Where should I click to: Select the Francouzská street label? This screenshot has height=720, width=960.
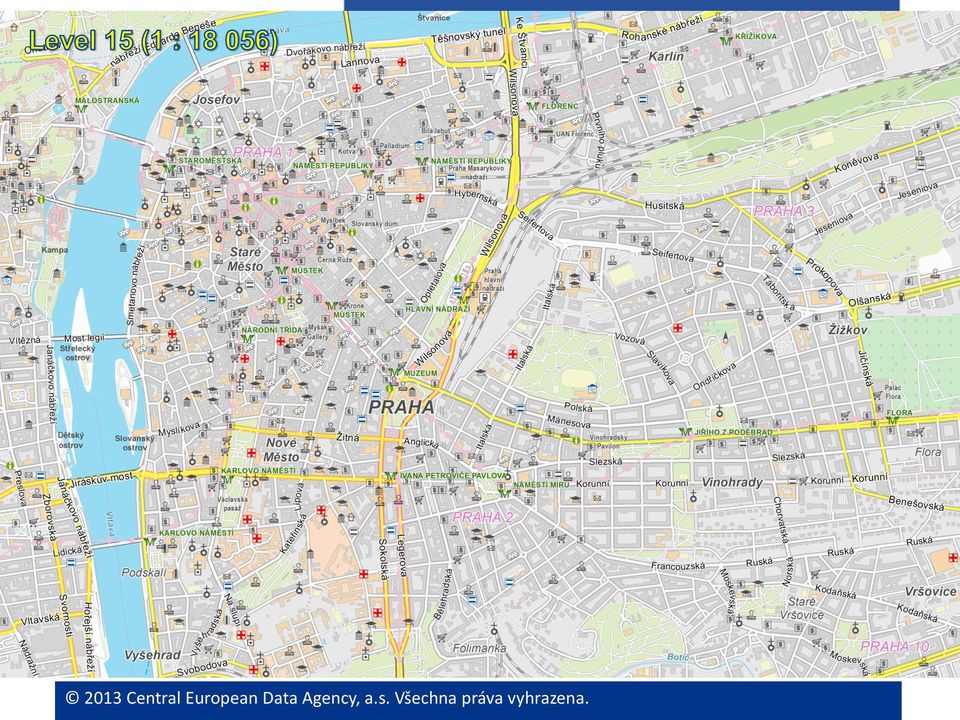[x=678, y=566]
